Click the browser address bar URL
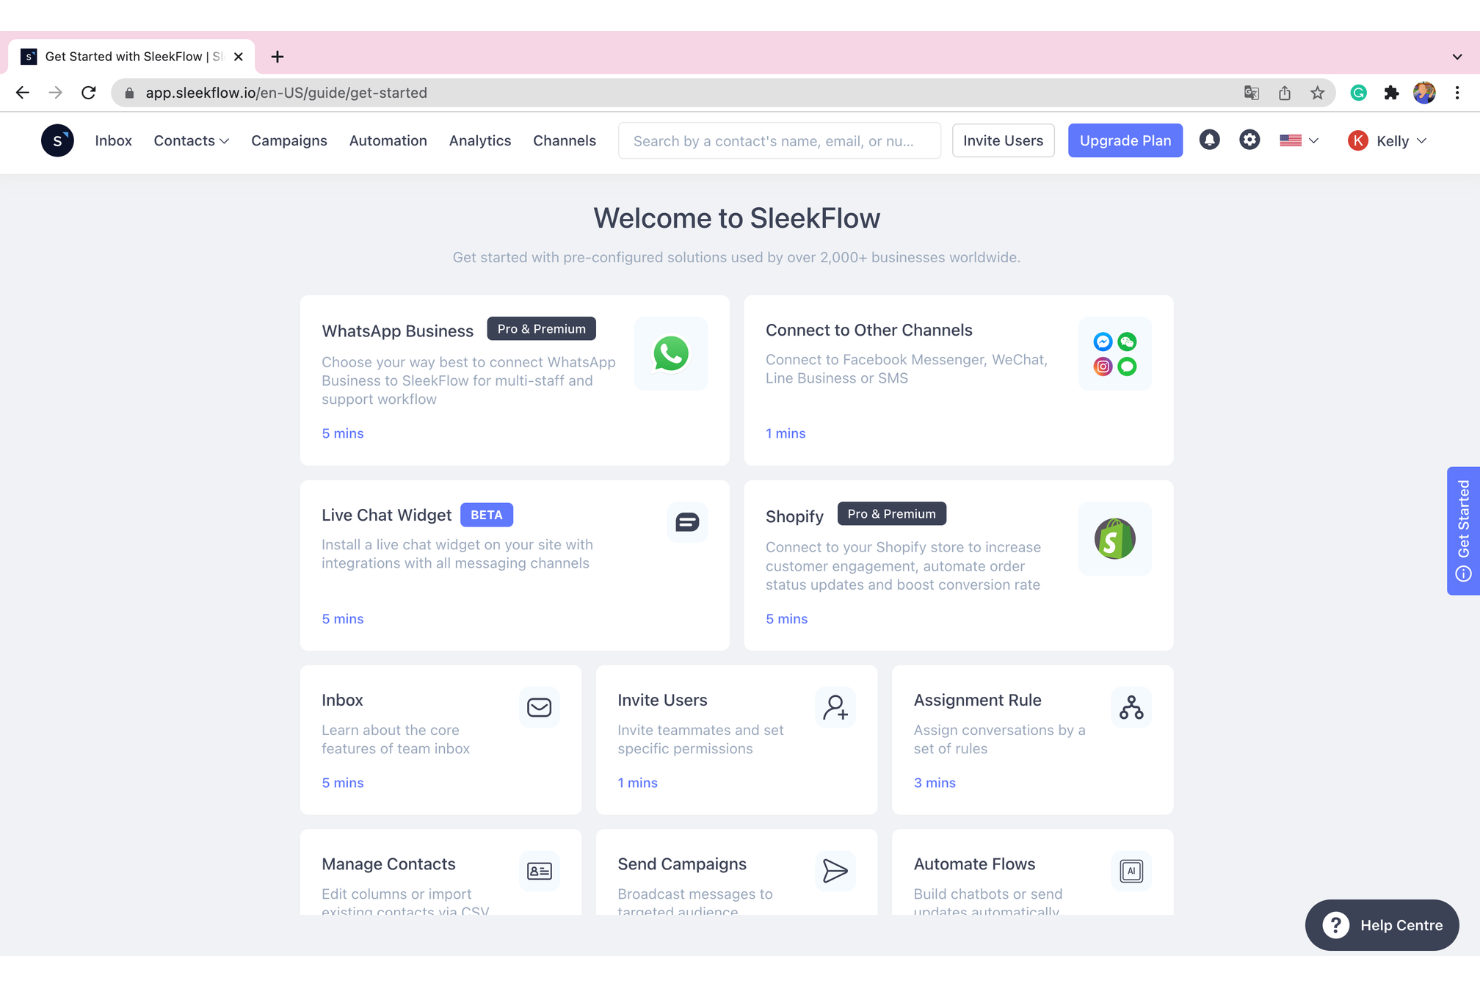This screenshot has width=1480, height=987. point(286,93)
